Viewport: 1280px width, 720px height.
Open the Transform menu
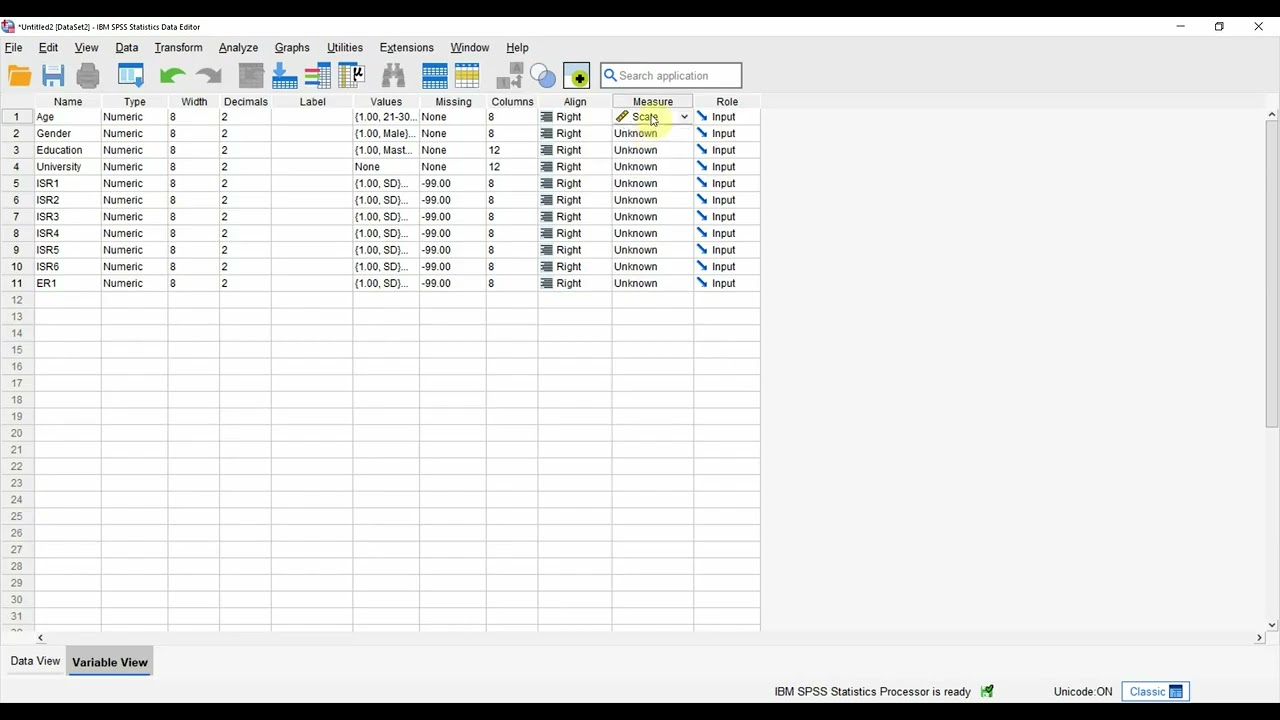click(x=179, y=48)
